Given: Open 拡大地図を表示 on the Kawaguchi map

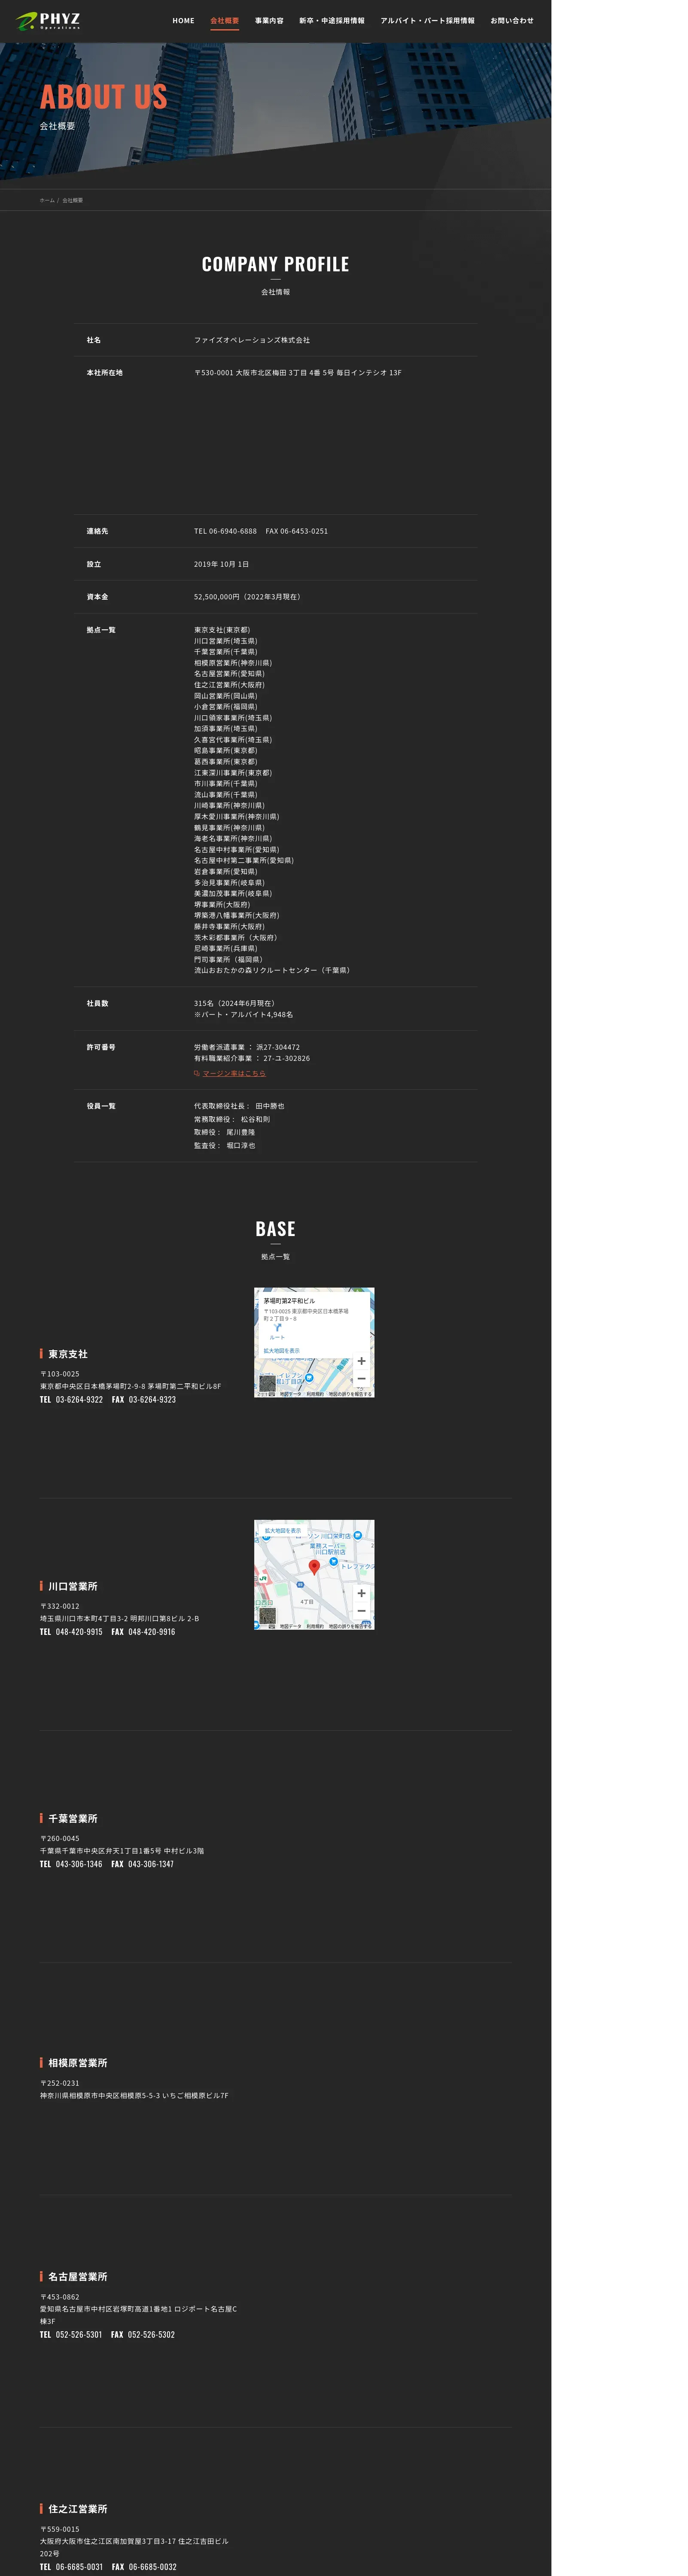Looking at the screenshot, I should point(282,1531).
